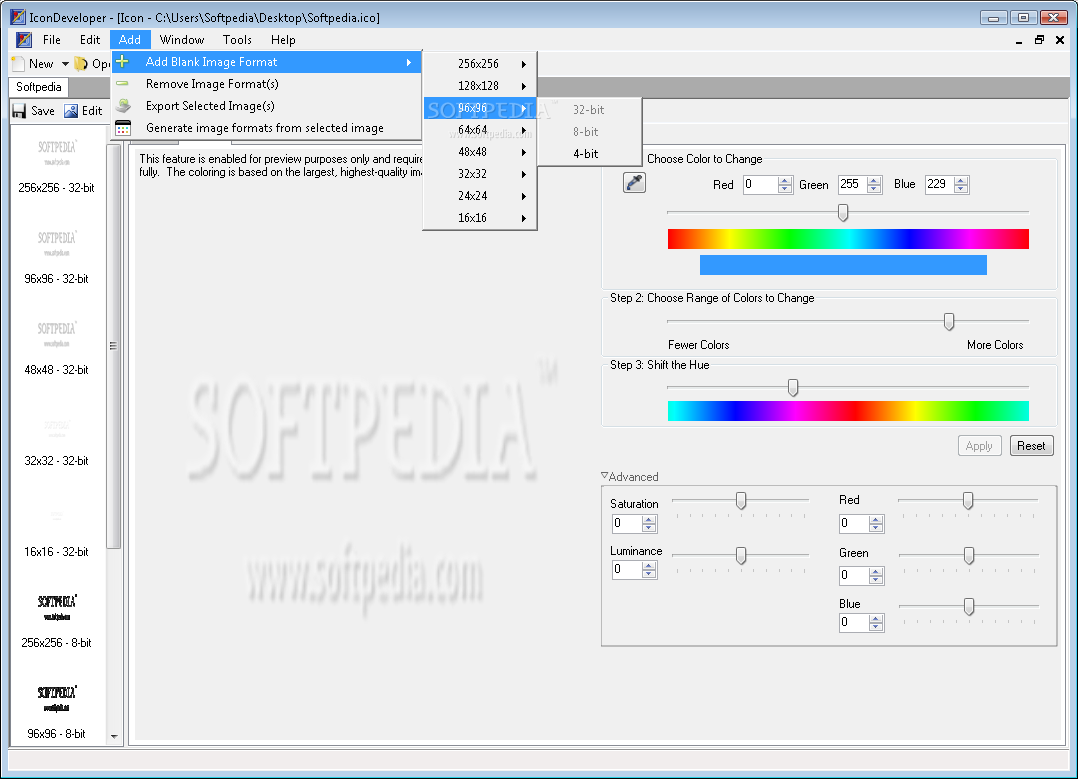Click the Advanced Red slider handle

(x=968, y=500)
